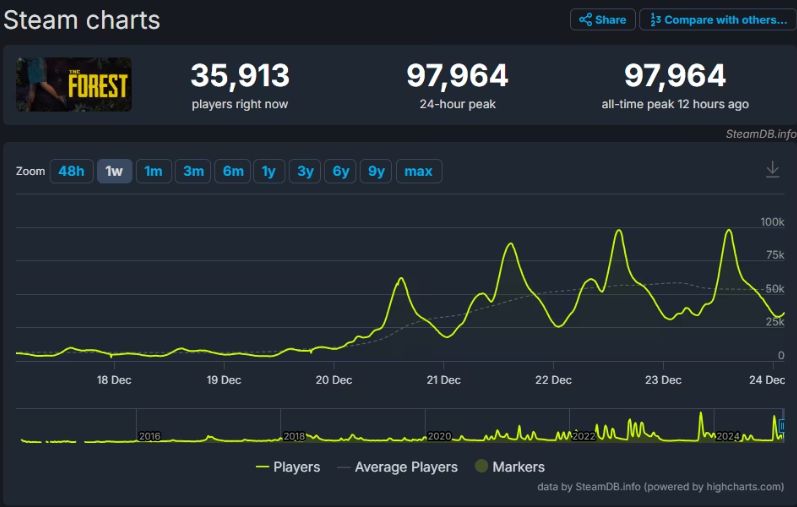This screenshot has height=507, width=797.
Task: Click The Forest game thumbnail
Action: pyautogui.click(x=74, y=84)
